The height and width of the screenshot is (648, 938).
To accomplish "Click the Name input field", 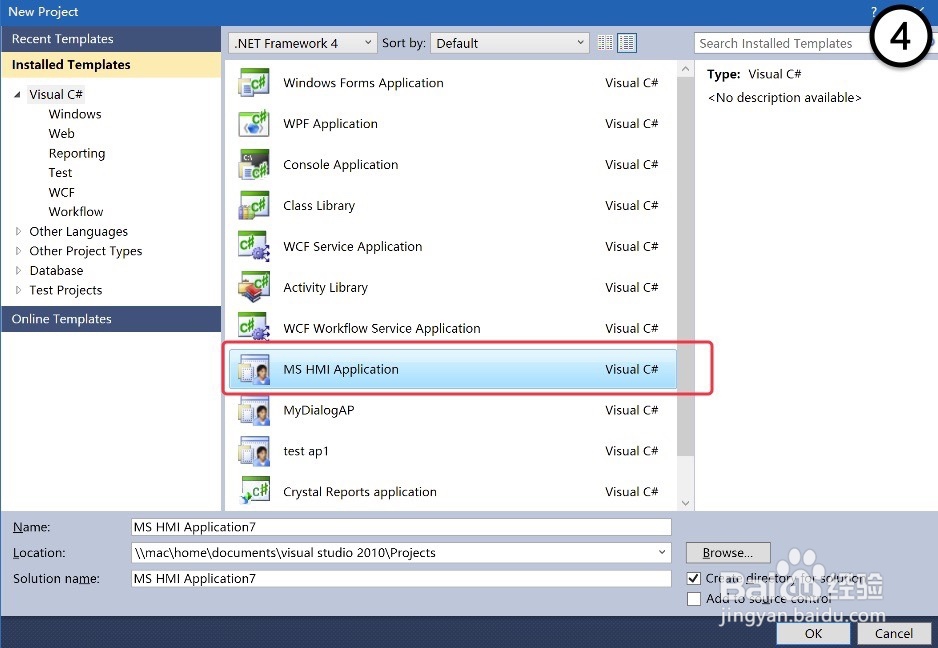I will 401,527.
